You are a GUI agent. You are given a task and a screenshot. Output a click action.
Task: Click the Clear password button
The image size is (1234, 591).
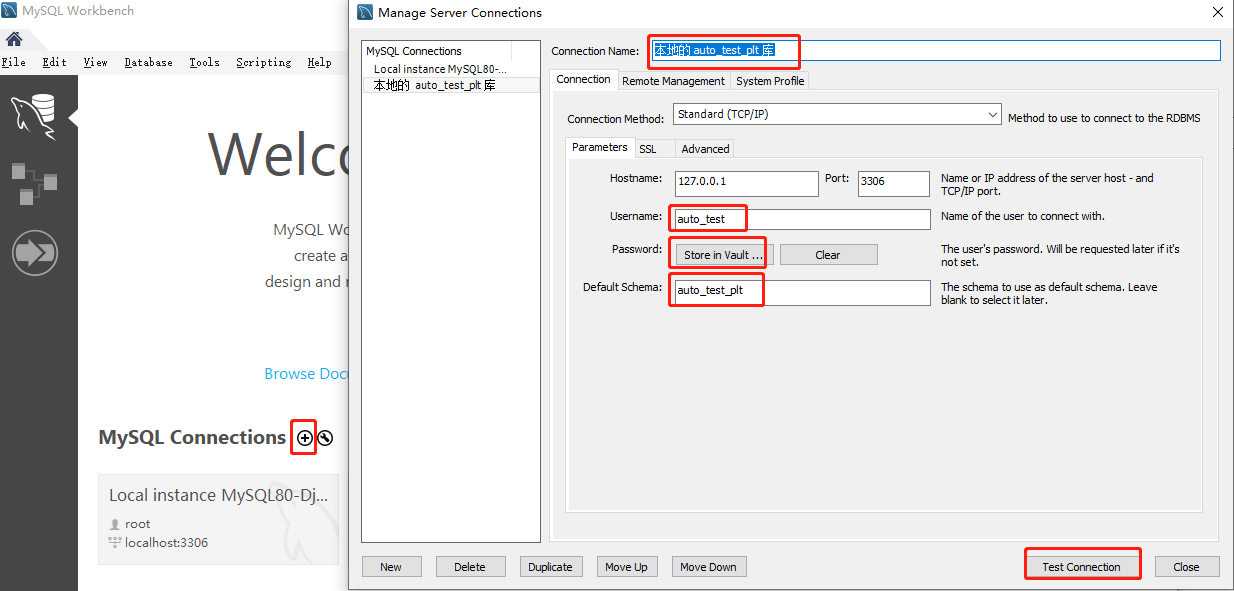[828, 255]
